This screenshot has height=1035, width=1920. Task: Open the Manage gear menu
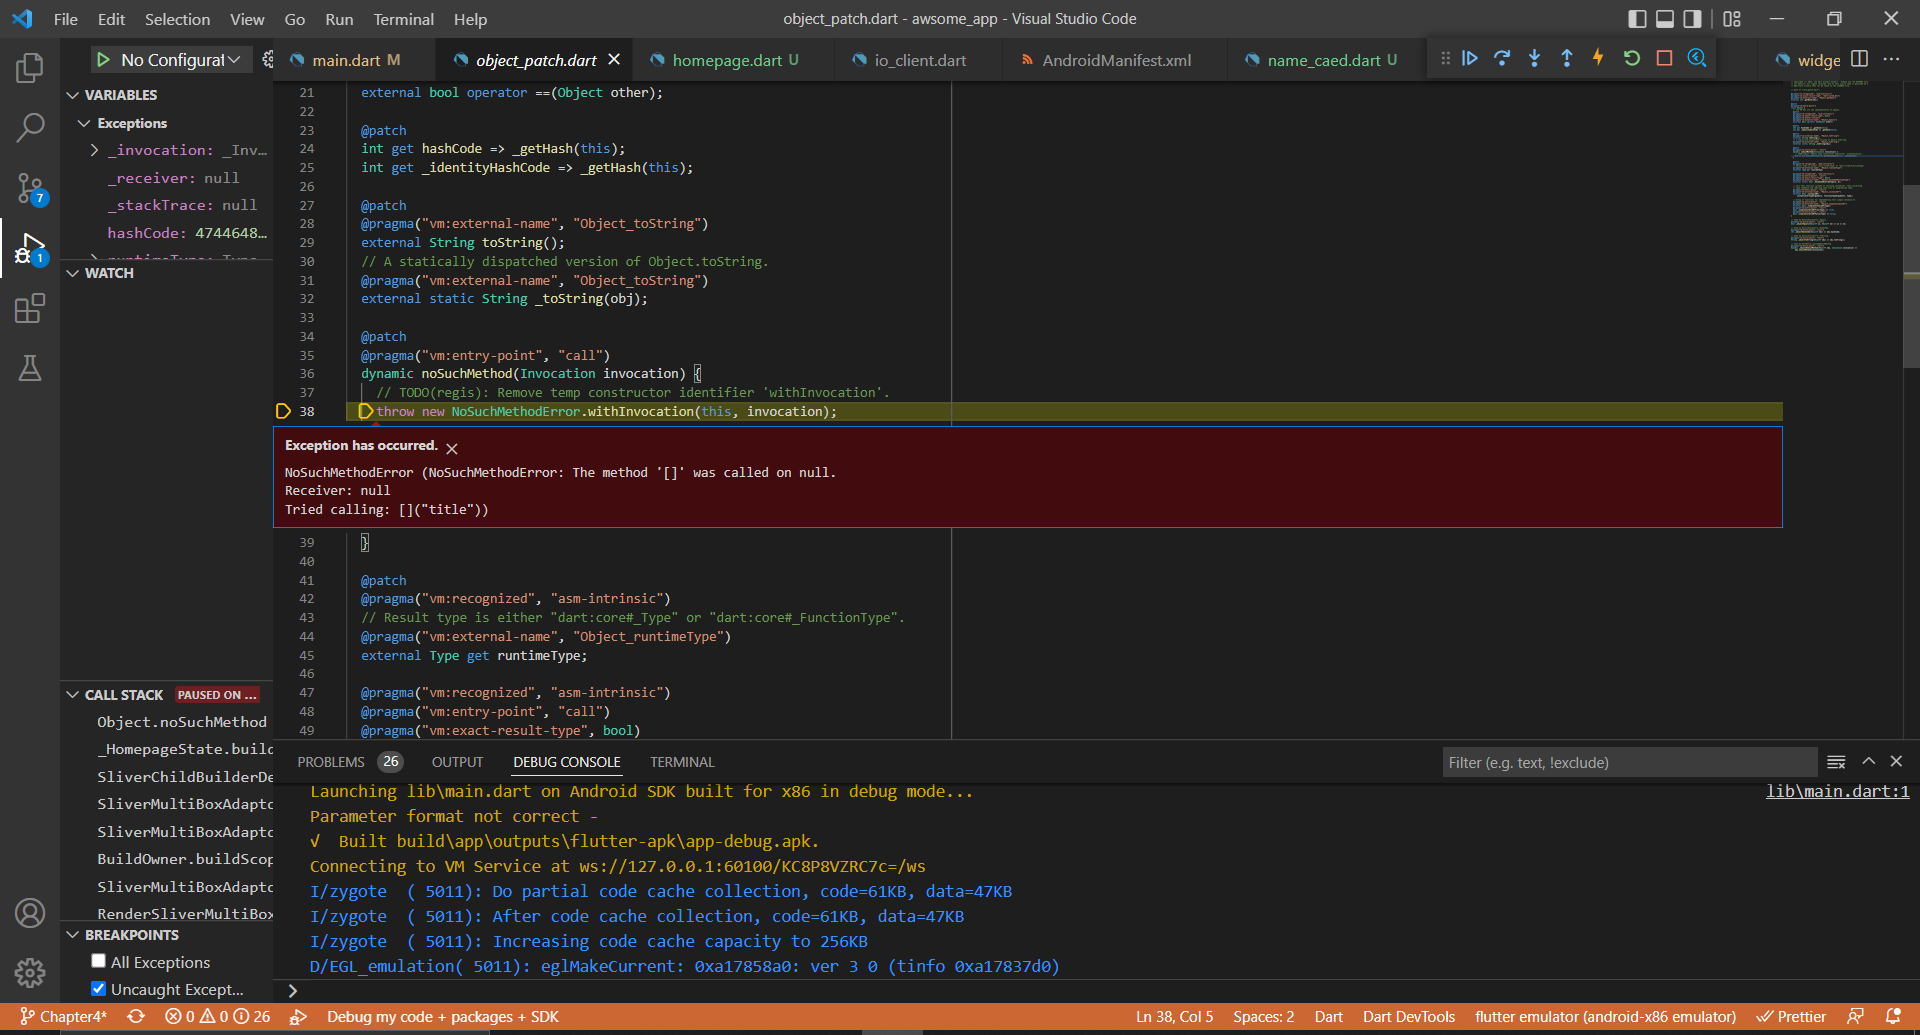point(30,972)
